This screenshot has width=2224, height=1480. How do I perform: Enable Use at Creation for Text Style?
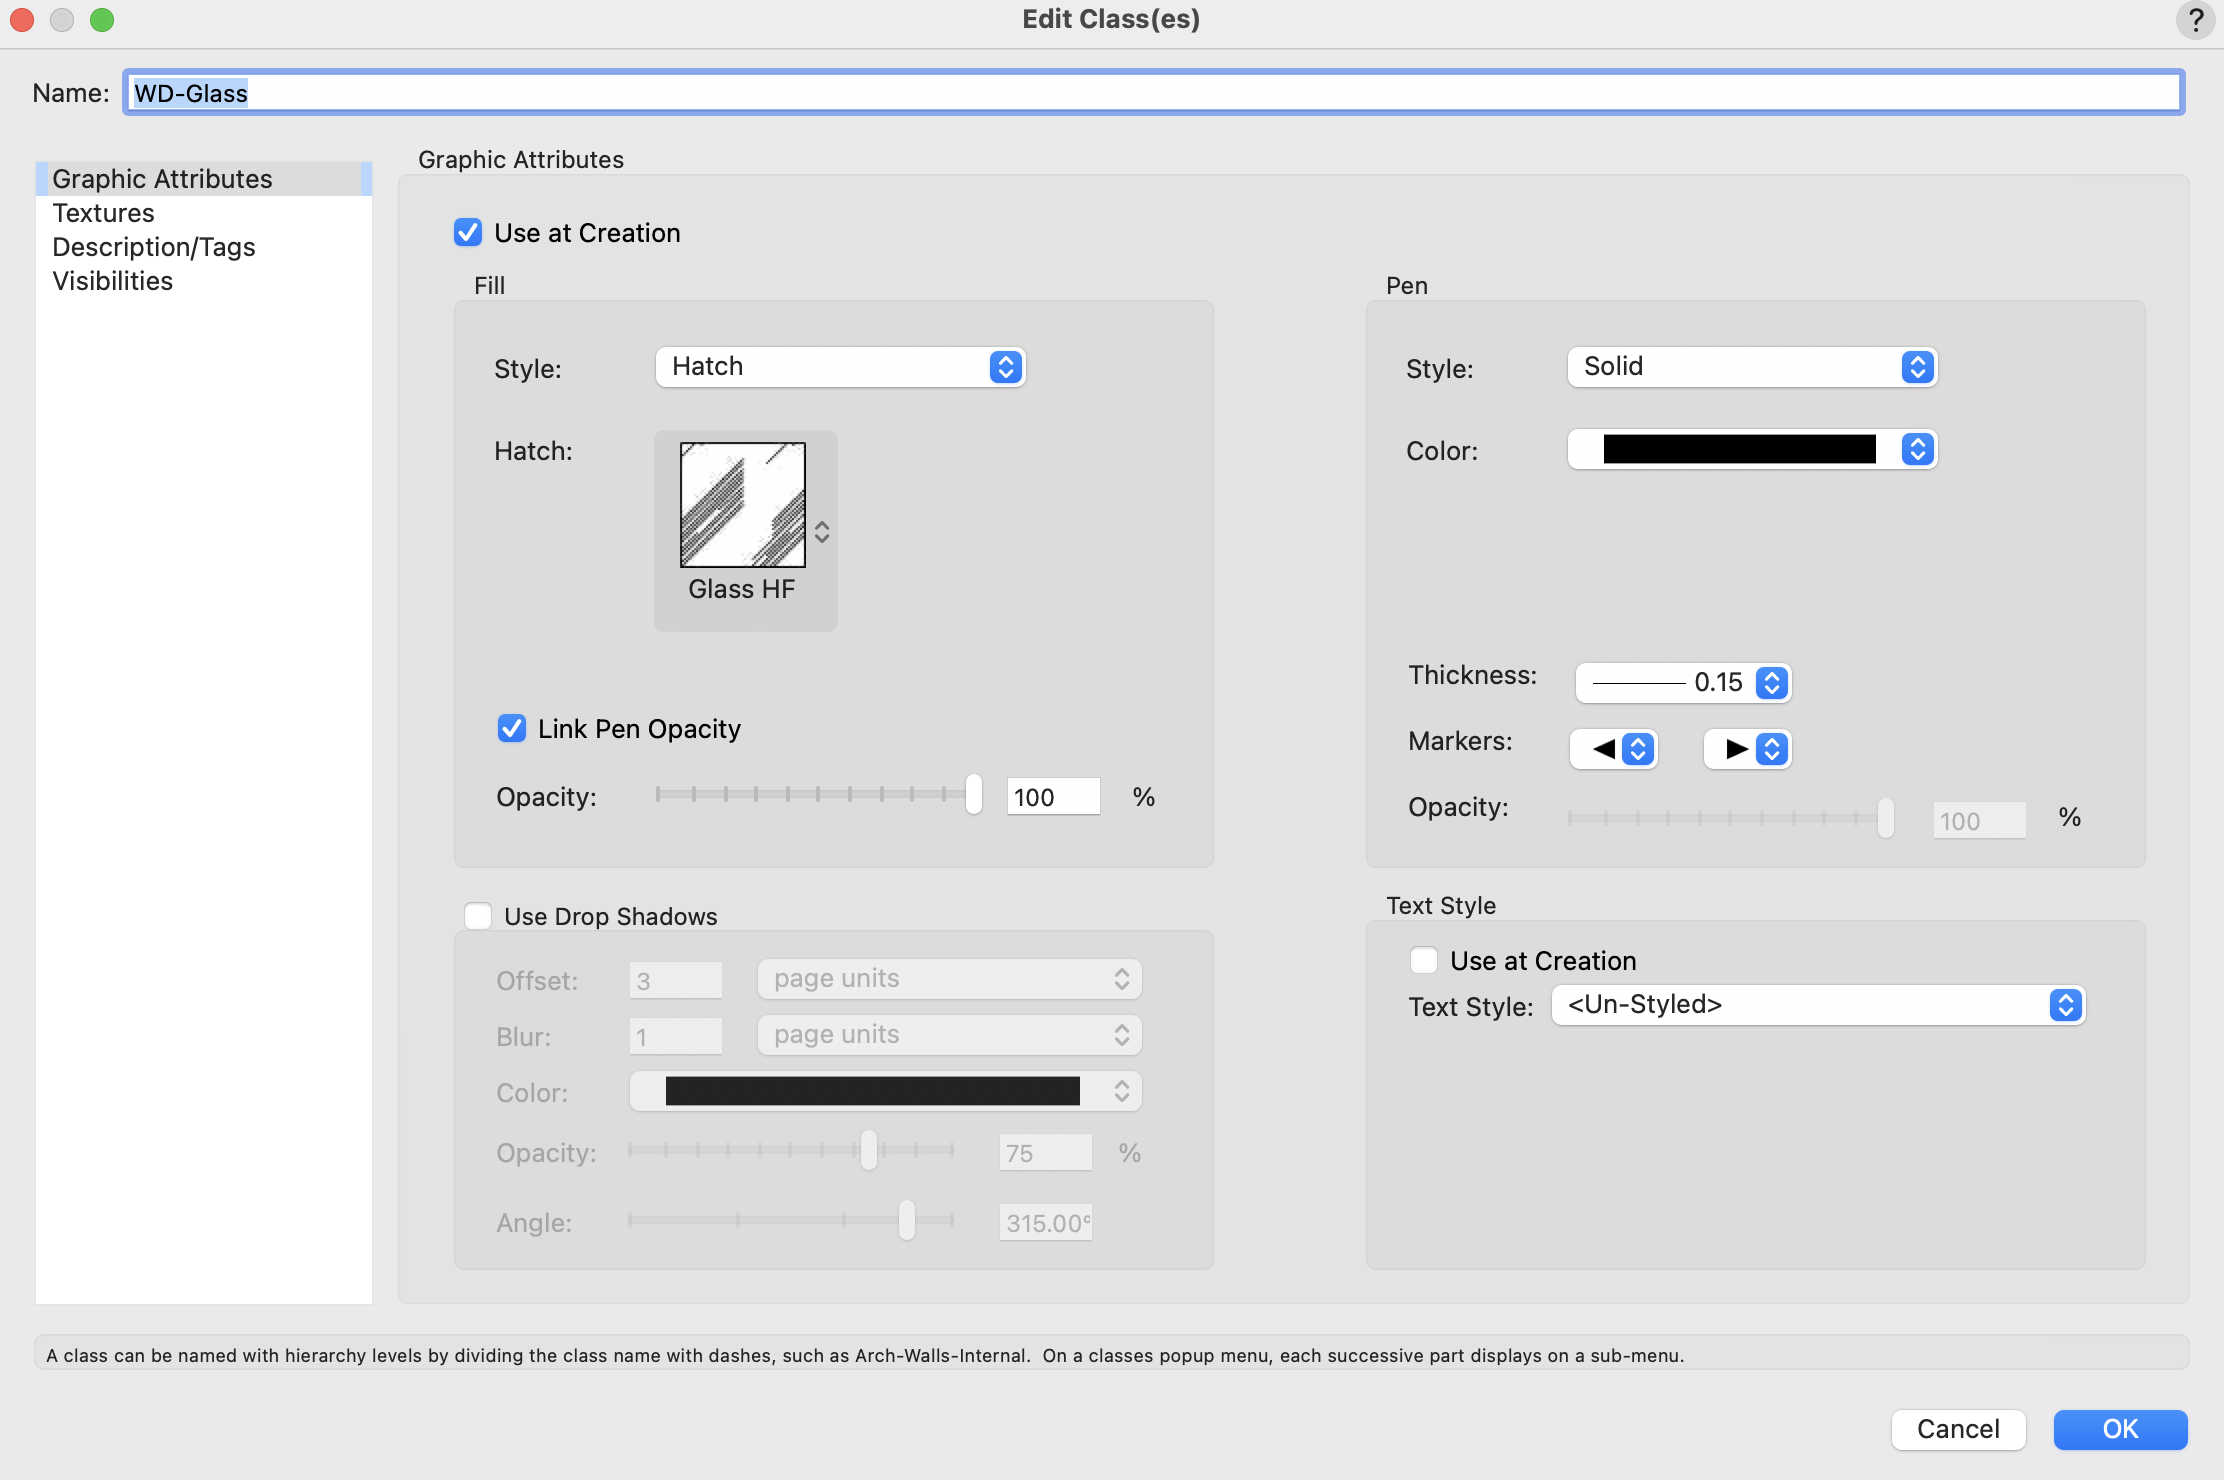tap(1424, 961)
